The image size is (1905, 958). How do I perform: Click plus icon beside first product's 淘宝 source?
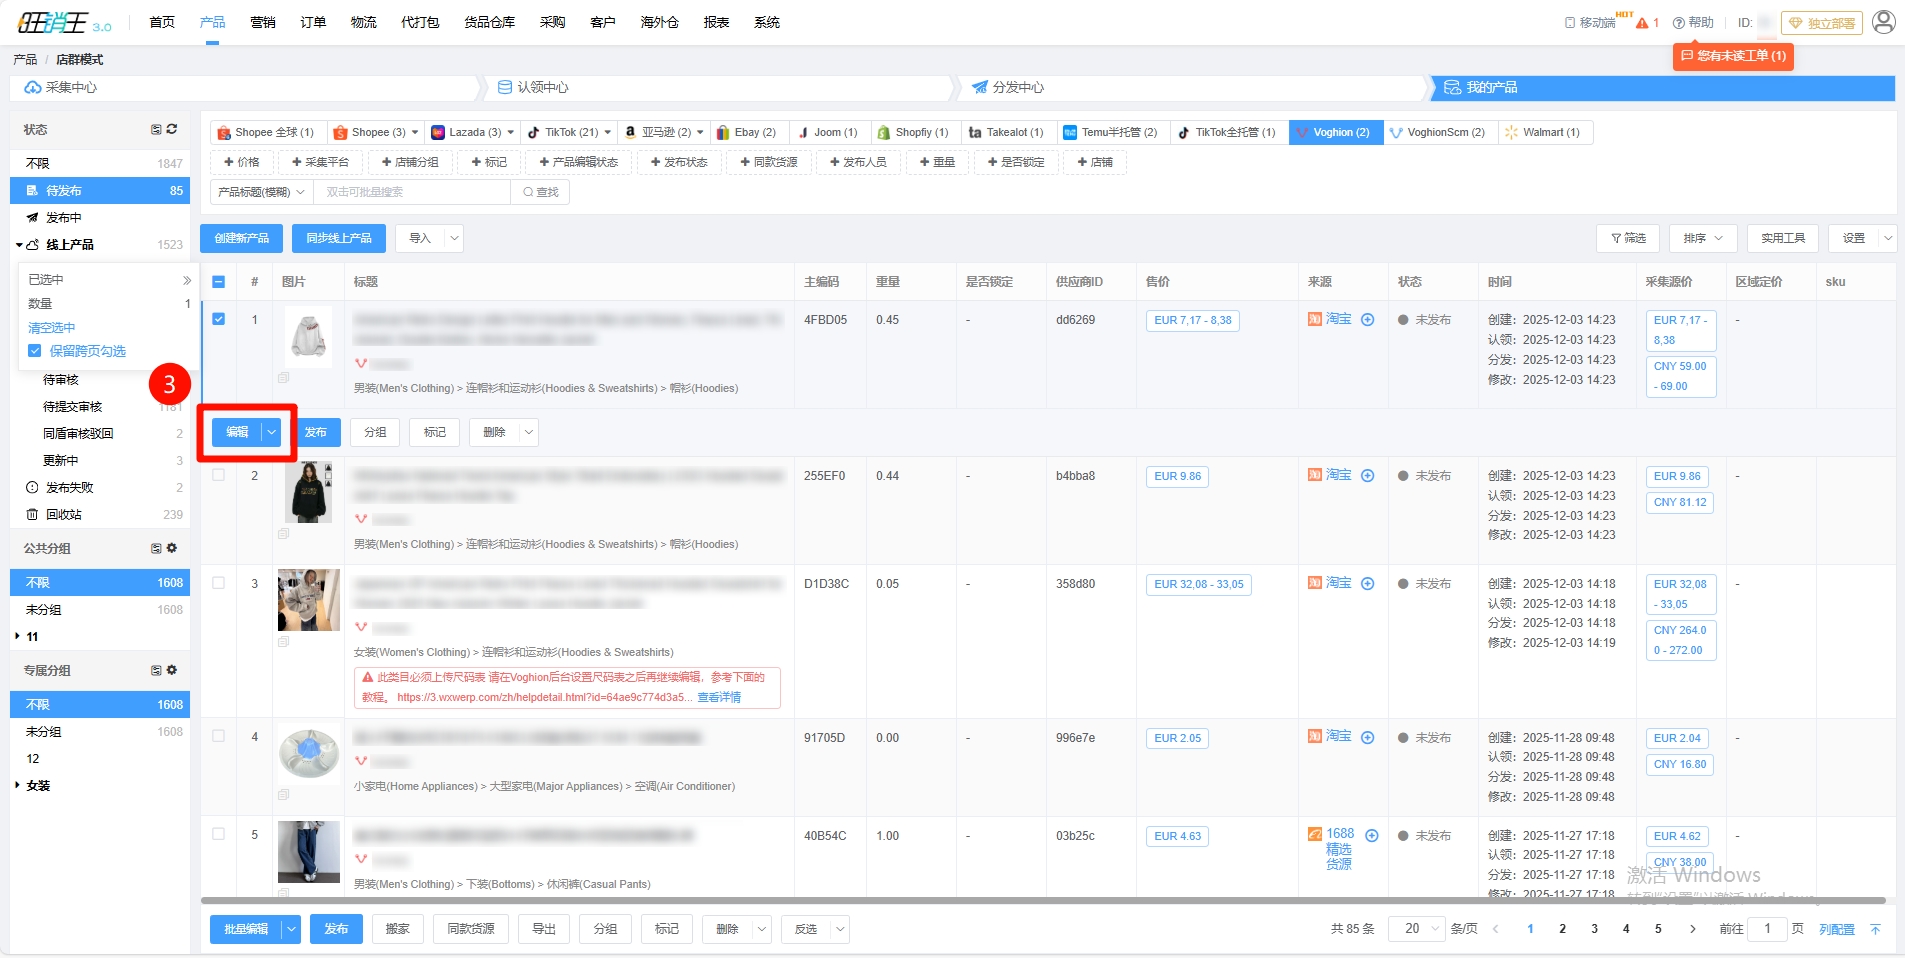[x=1367, y=320]
